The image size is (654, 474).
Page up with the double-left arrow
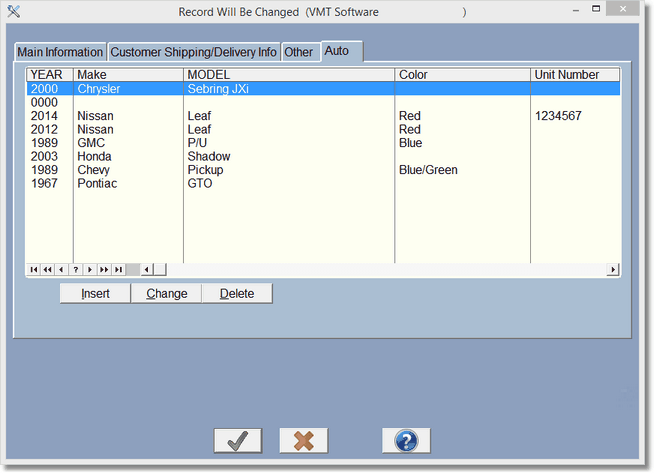[48, 270]
